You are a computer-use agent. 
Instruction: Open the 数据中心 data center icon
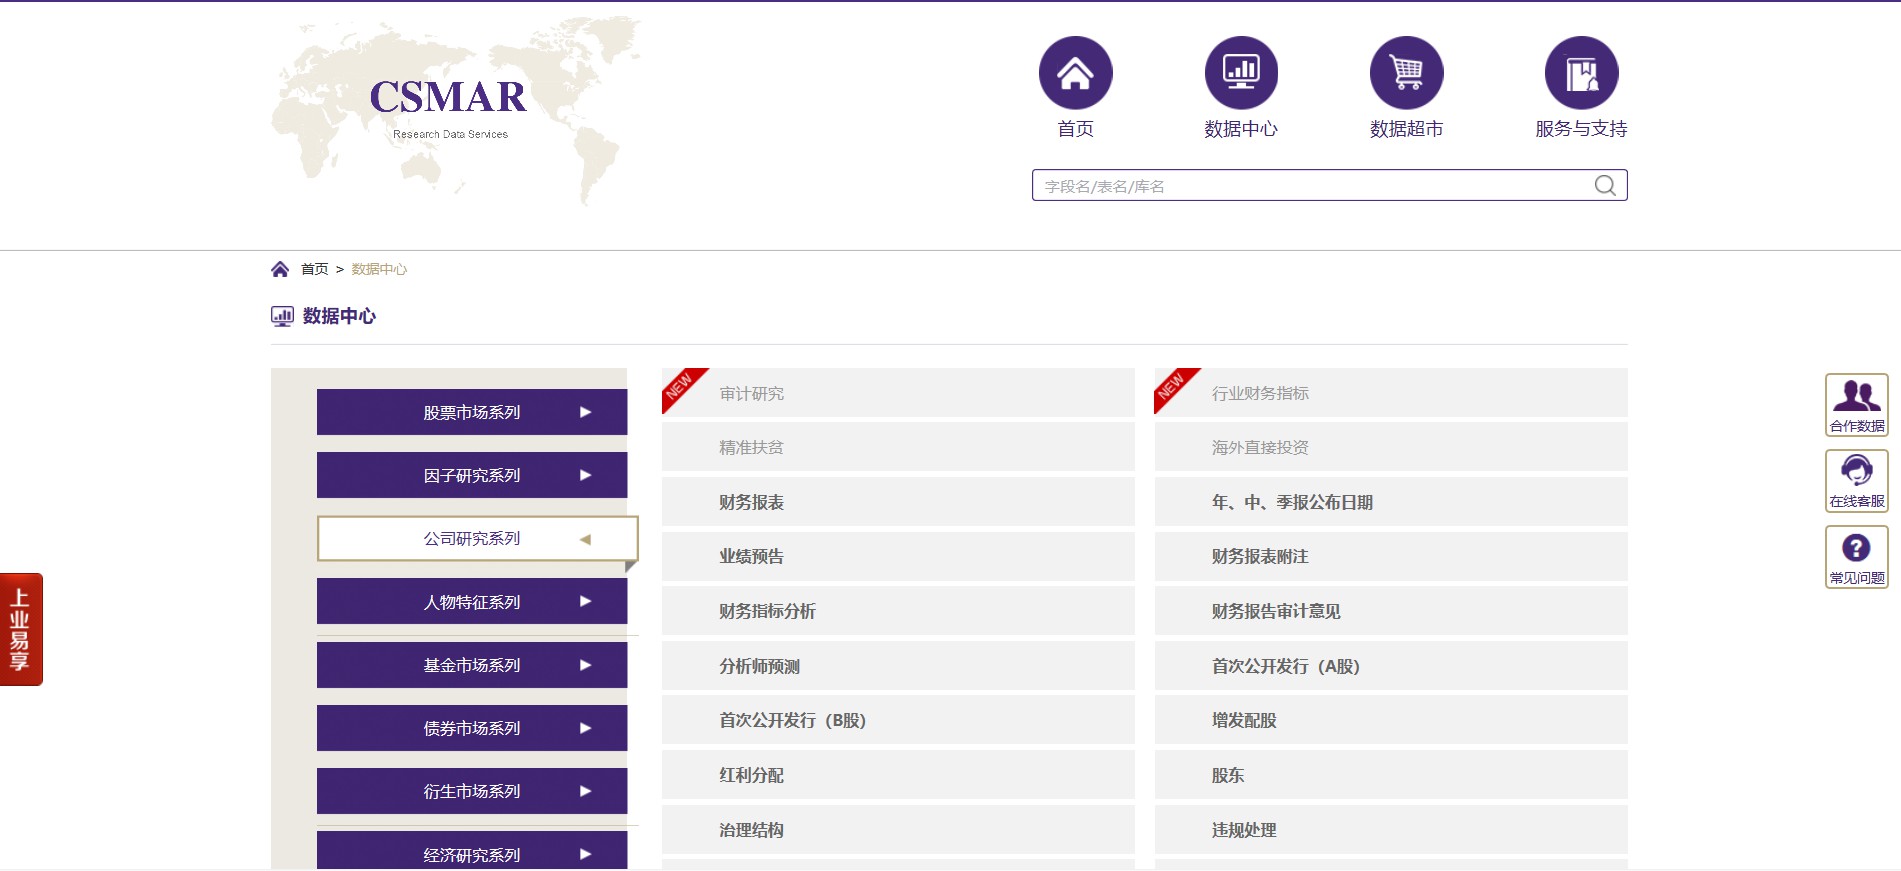pyautogui.click(x=1240, y=73)
